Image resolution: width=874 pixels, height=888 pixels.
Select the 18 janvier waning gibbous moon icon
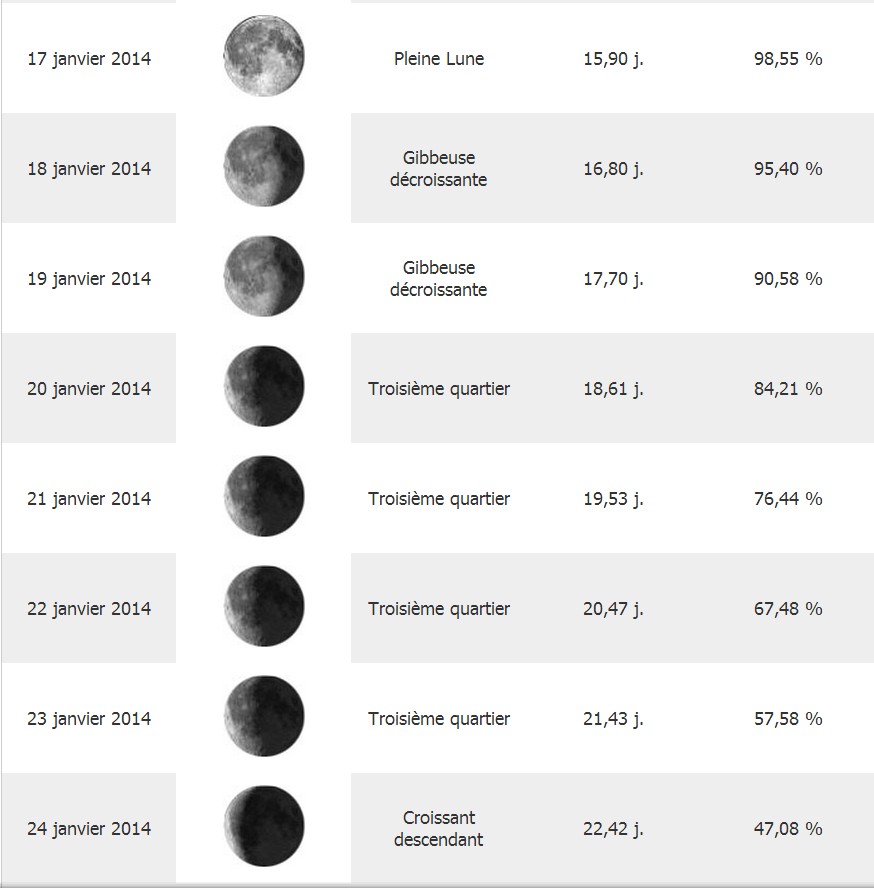264,166
